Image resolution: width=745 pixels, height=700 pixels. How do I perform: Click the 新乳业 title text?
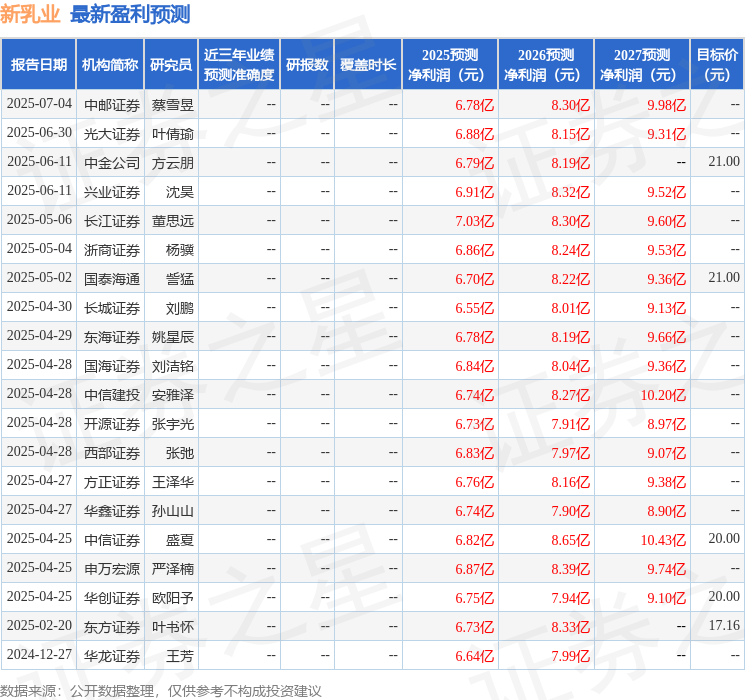pyautogui.click(x=30, y=14)
